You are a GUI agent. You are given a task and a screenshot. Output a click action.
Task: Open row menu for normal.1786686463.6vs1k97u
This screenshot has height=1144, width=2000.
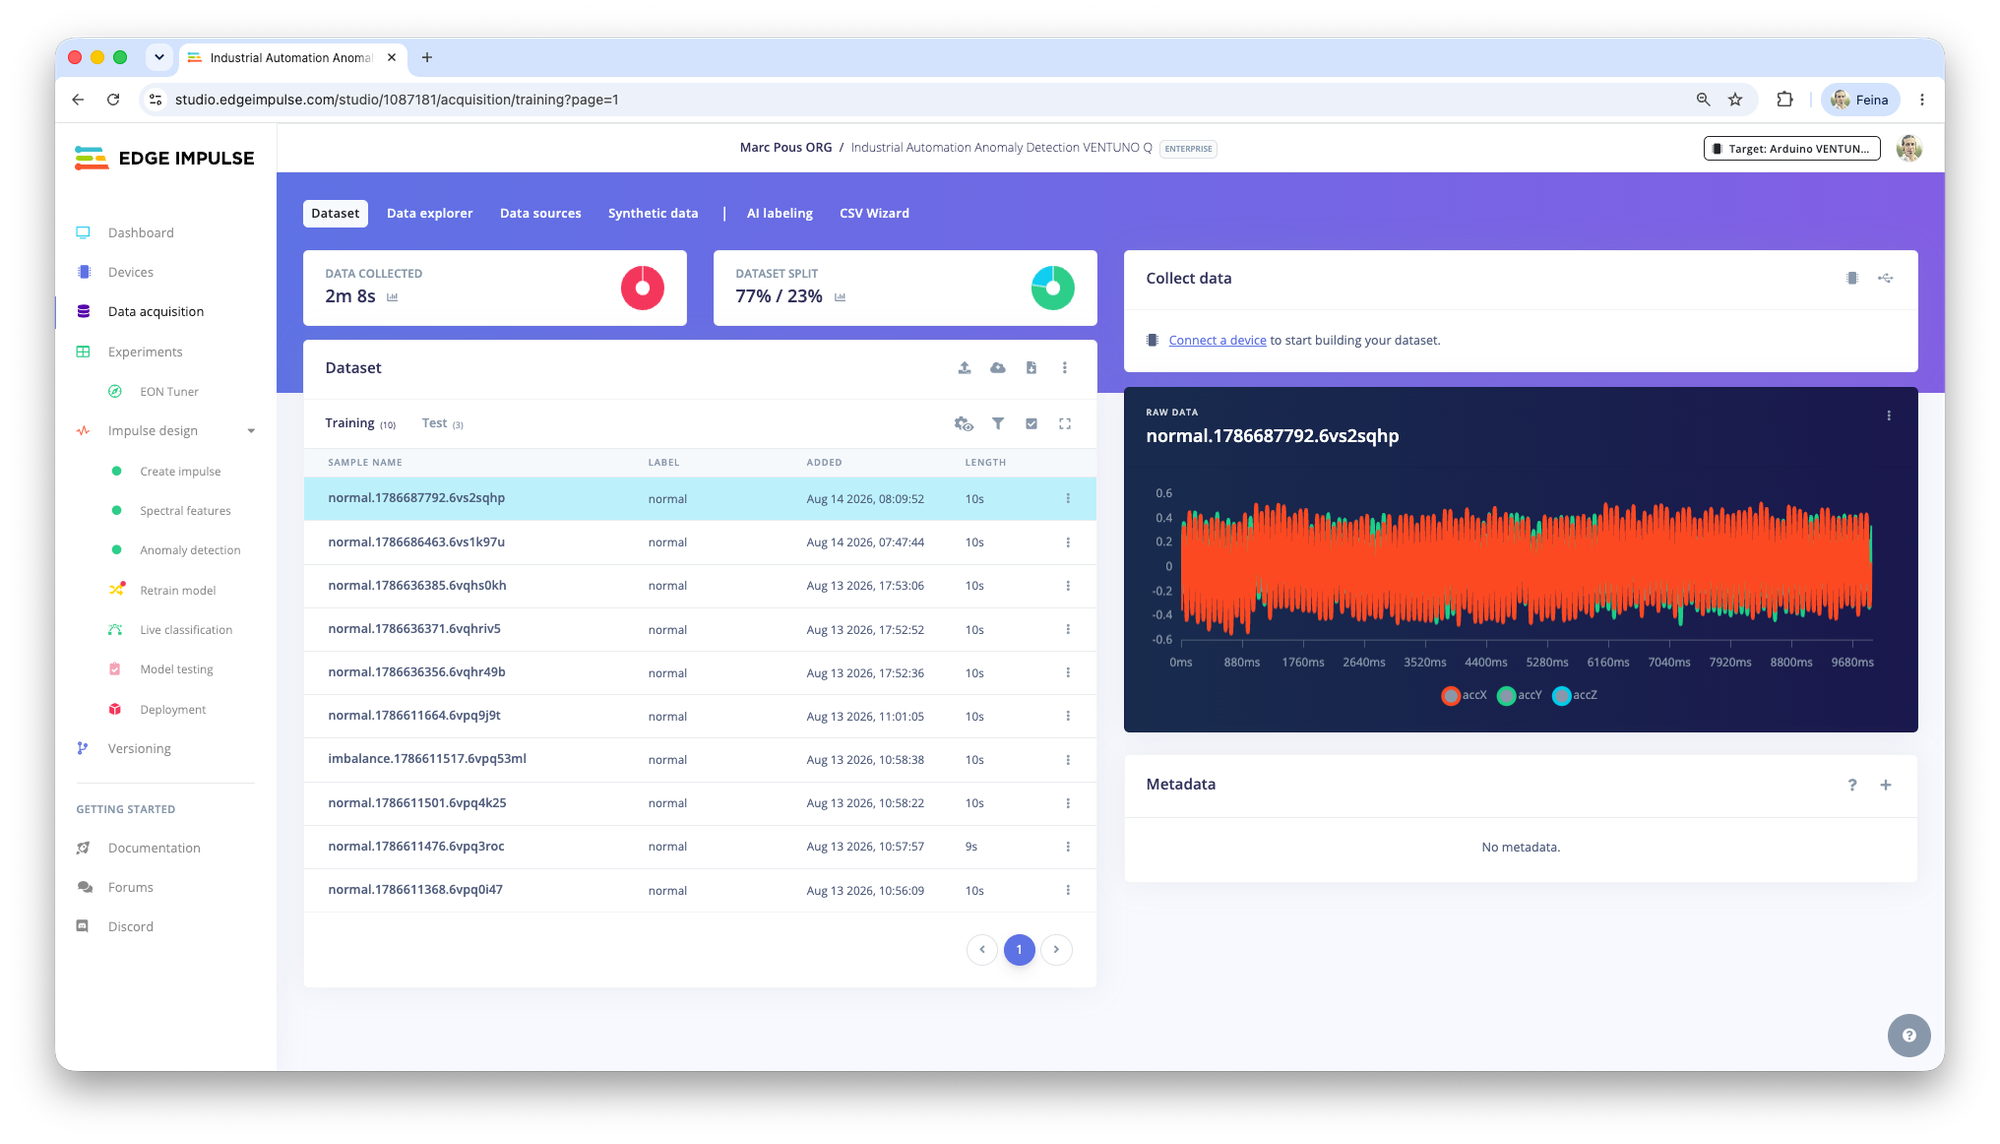[x=1068, y=543]
